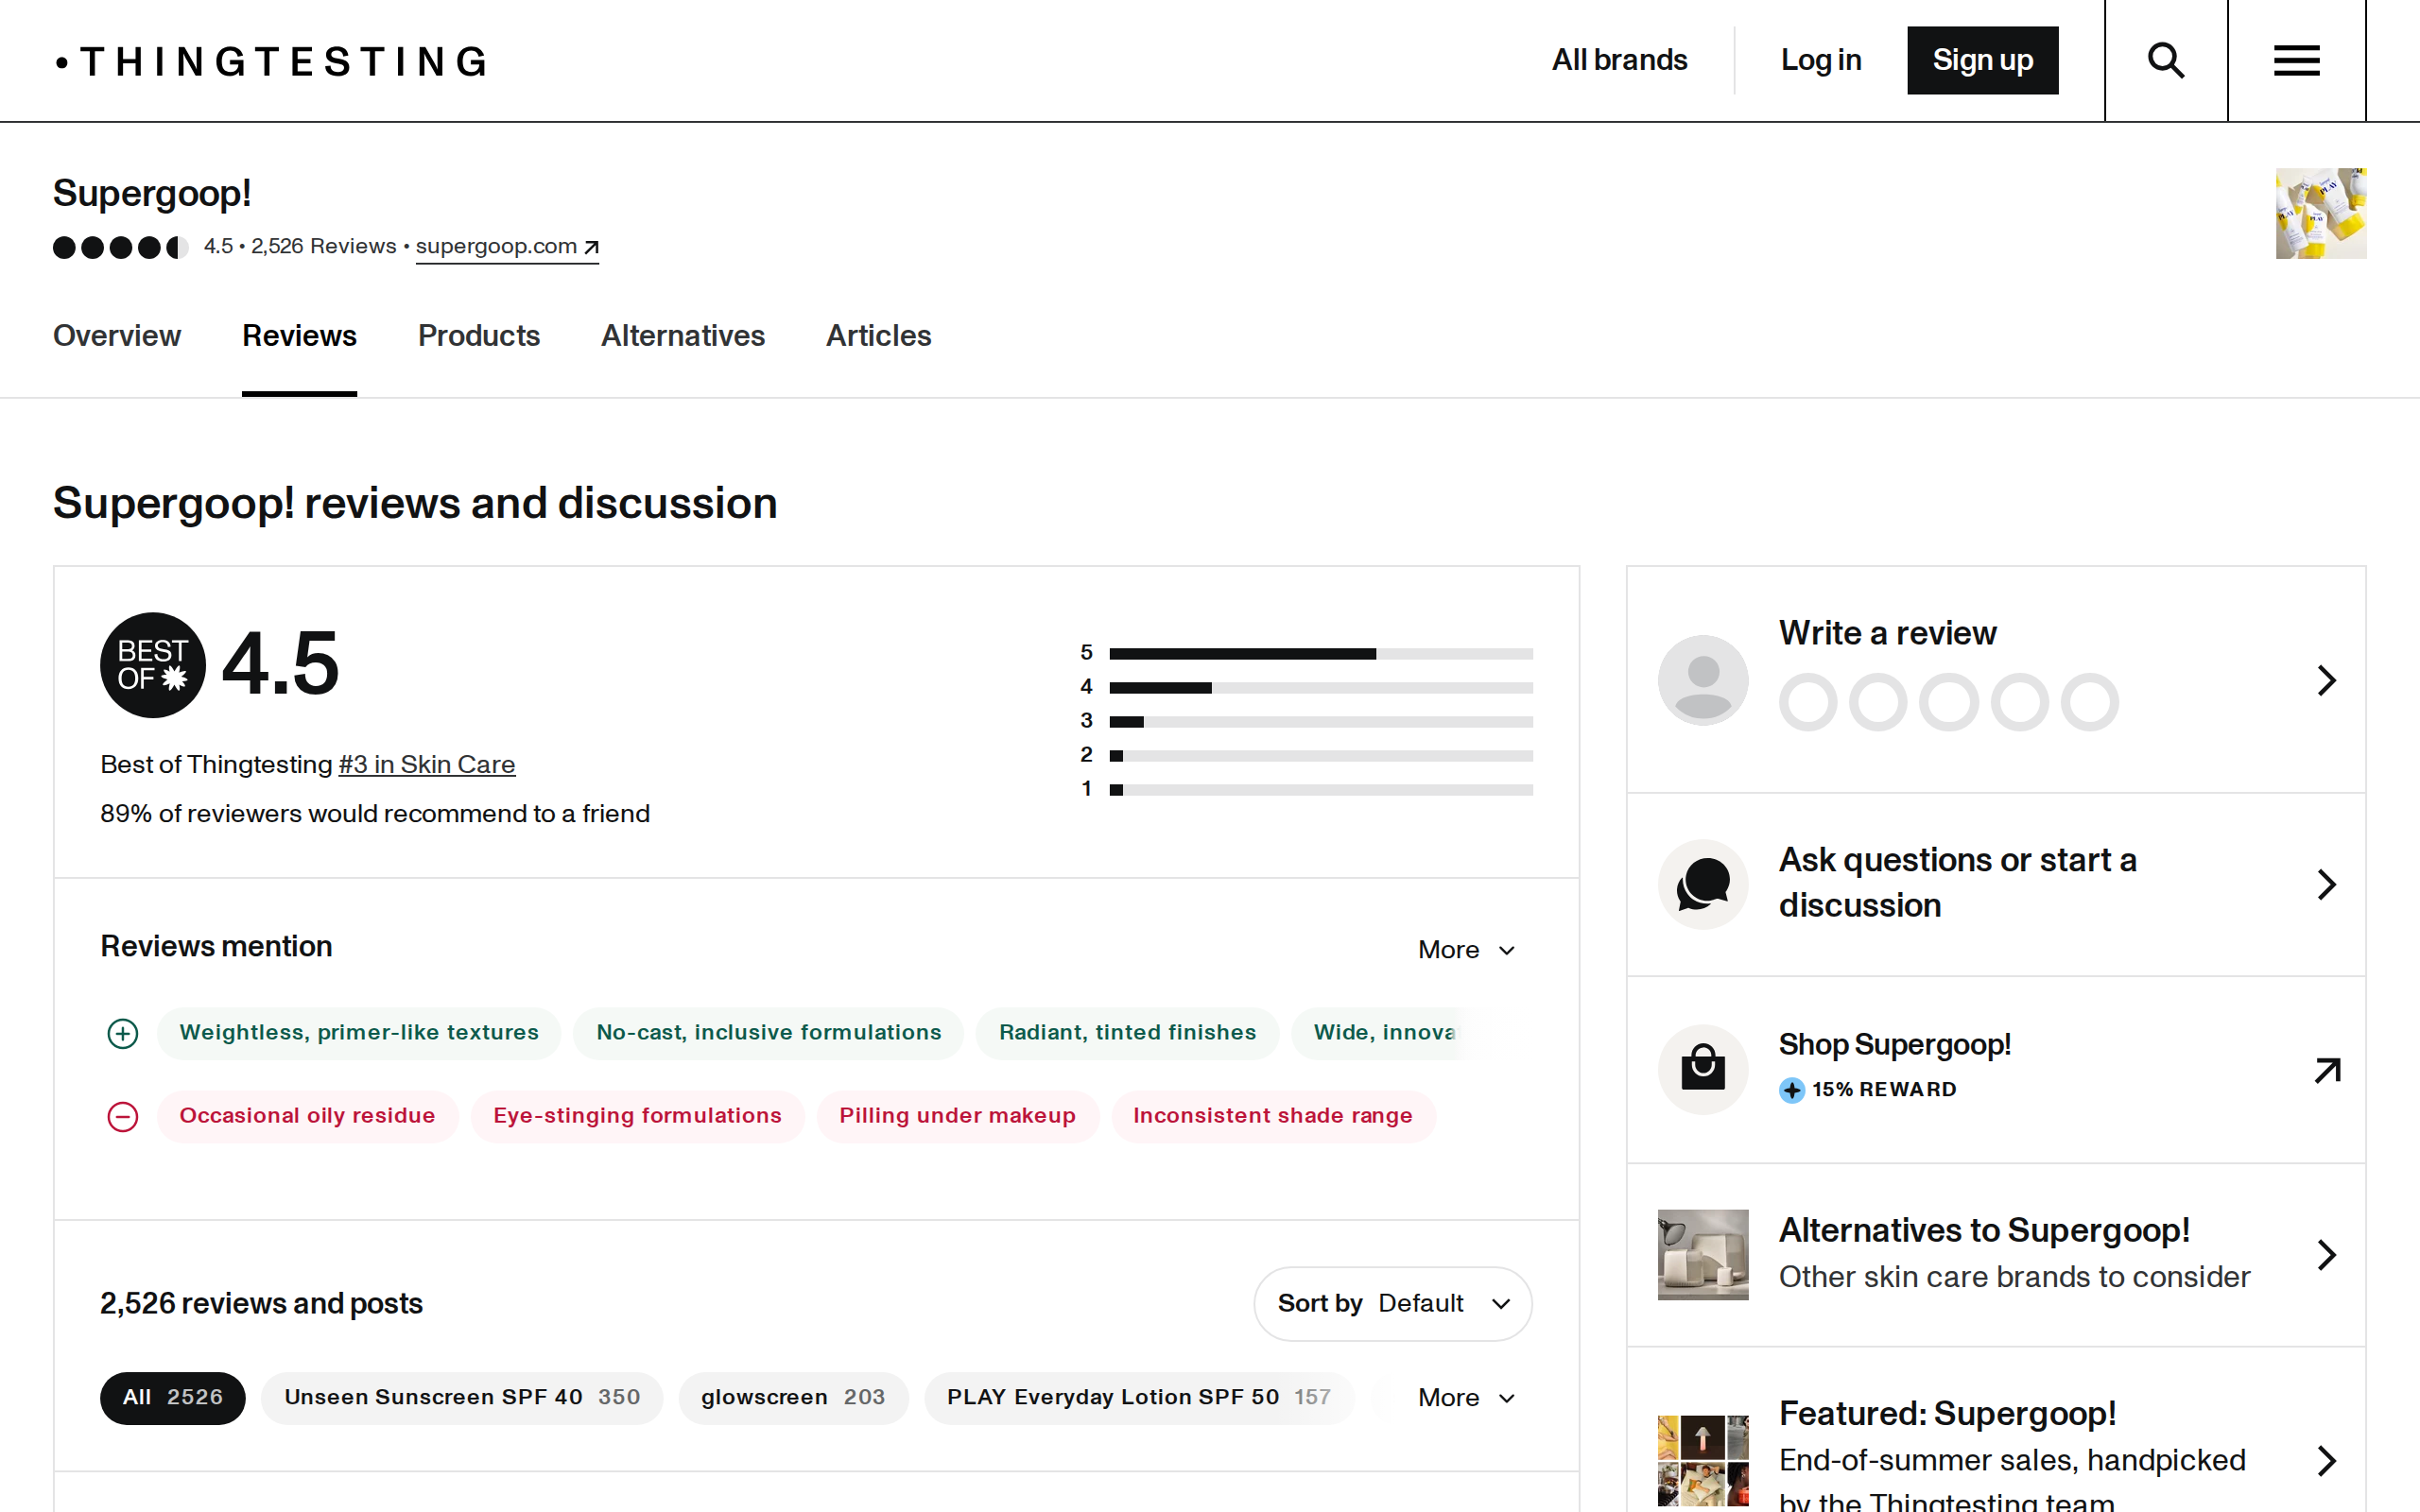Click the Thingtesting logo
The height and width of the screenshot is (1512, 2420).
[x=272, y=61]
